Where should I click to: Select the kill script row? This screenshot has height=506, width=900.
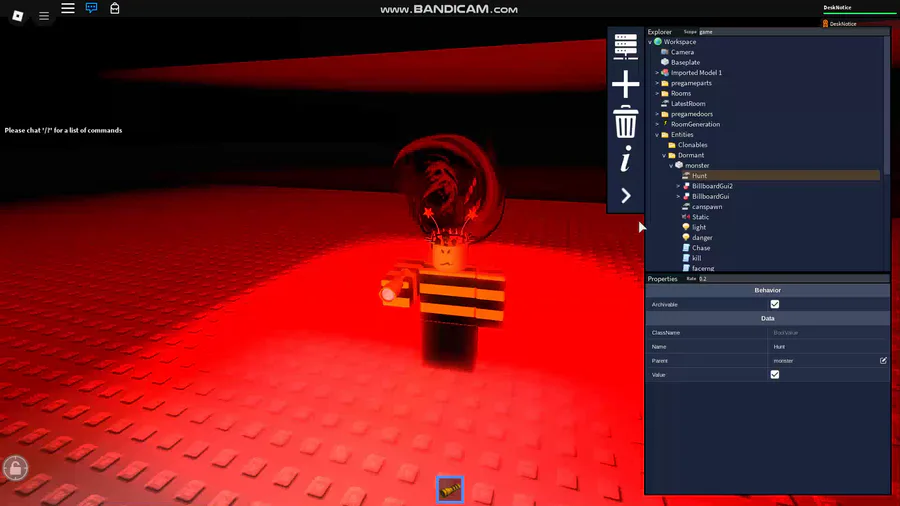pyautogui.click(x=696, y=258)
